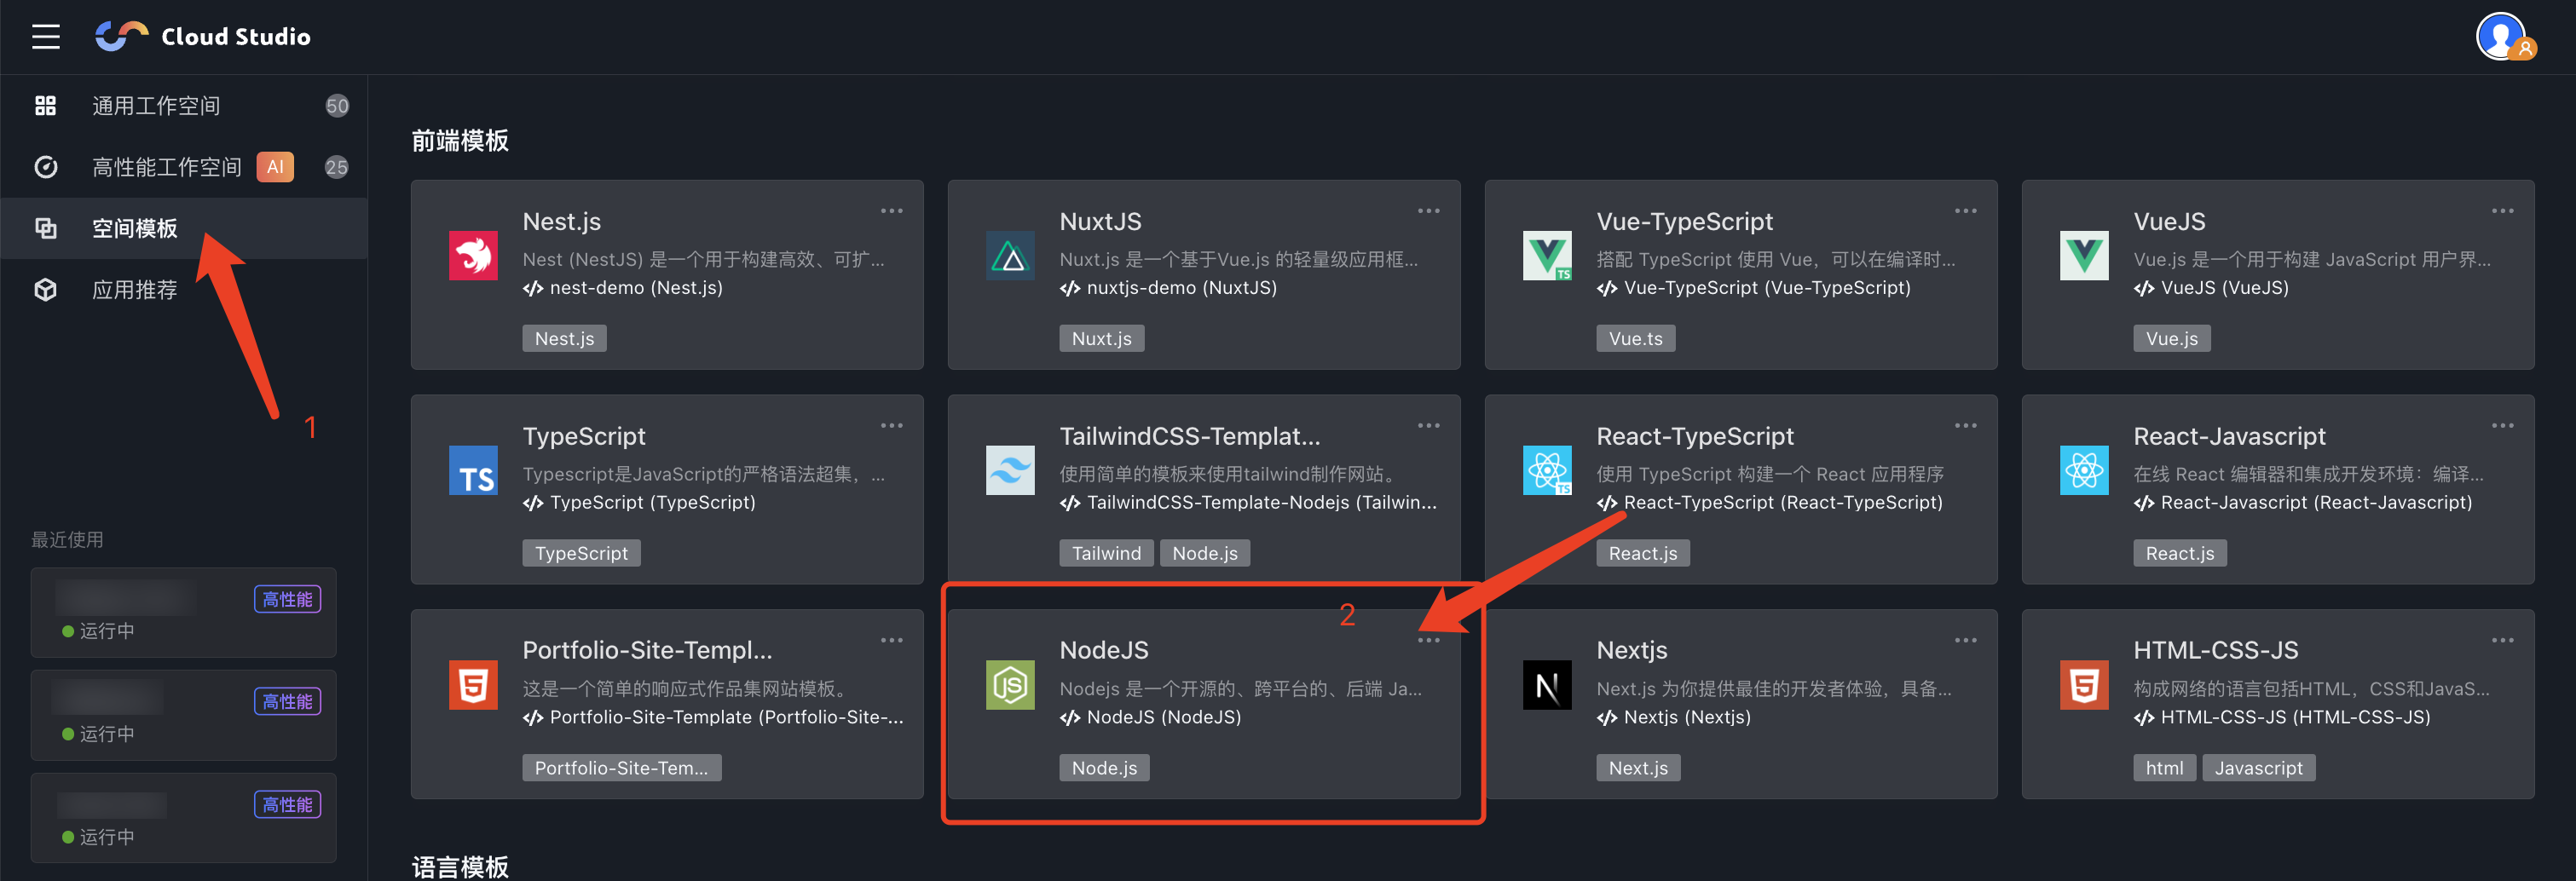The height and width of the screenshot is (881, 2576).
Task: Select 应用推荐 in the sidebar
Action: [184, 290]
